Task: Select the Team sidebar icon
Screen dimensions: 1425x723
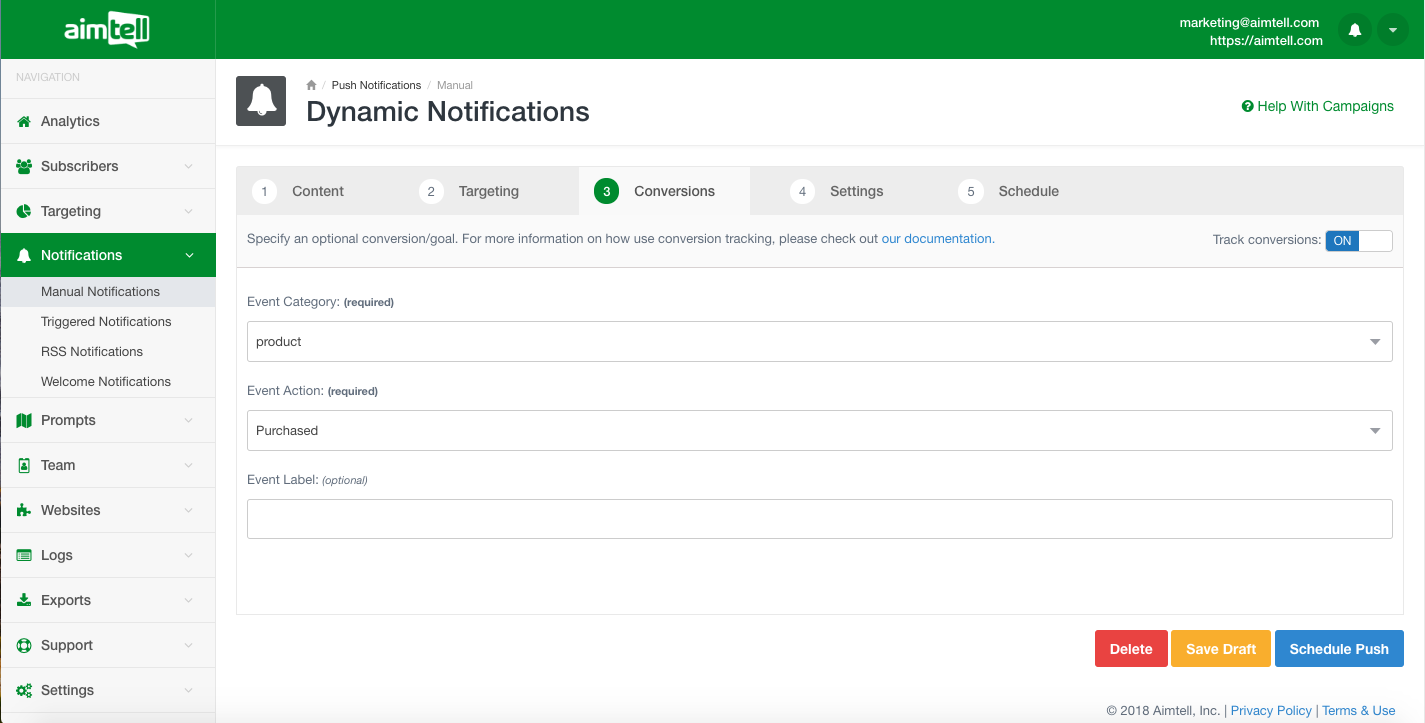Action: click(22, 465)
